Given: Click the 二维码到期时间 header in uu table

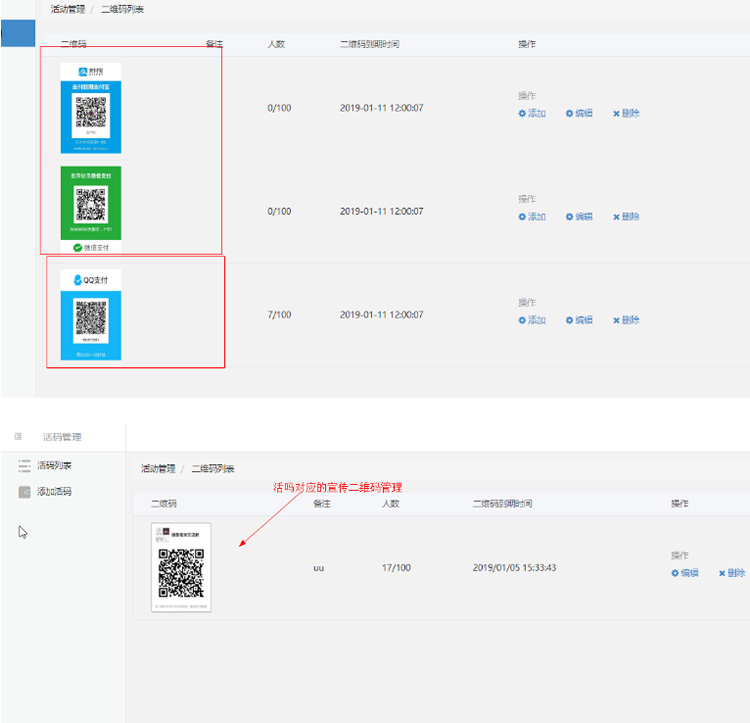Looking at the screenshot, I should (502, 504).
